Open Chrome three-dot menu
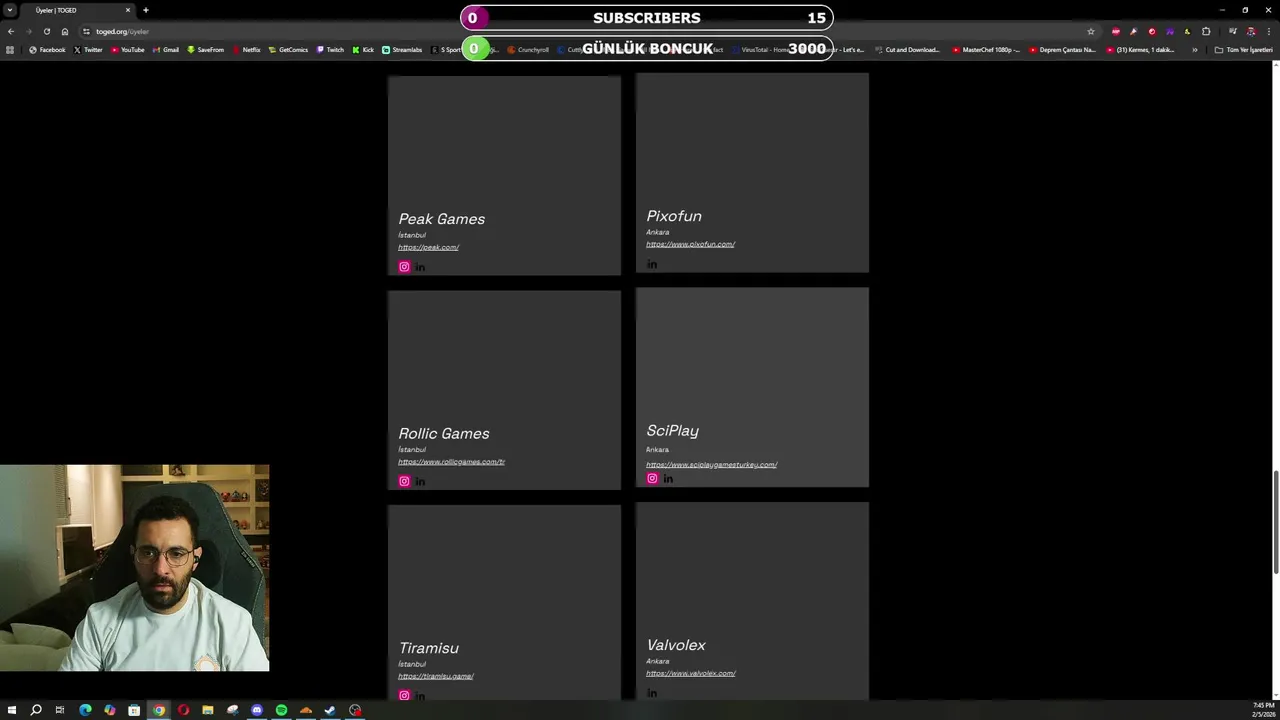The image size is (1280, 720). click(1268, 31)
